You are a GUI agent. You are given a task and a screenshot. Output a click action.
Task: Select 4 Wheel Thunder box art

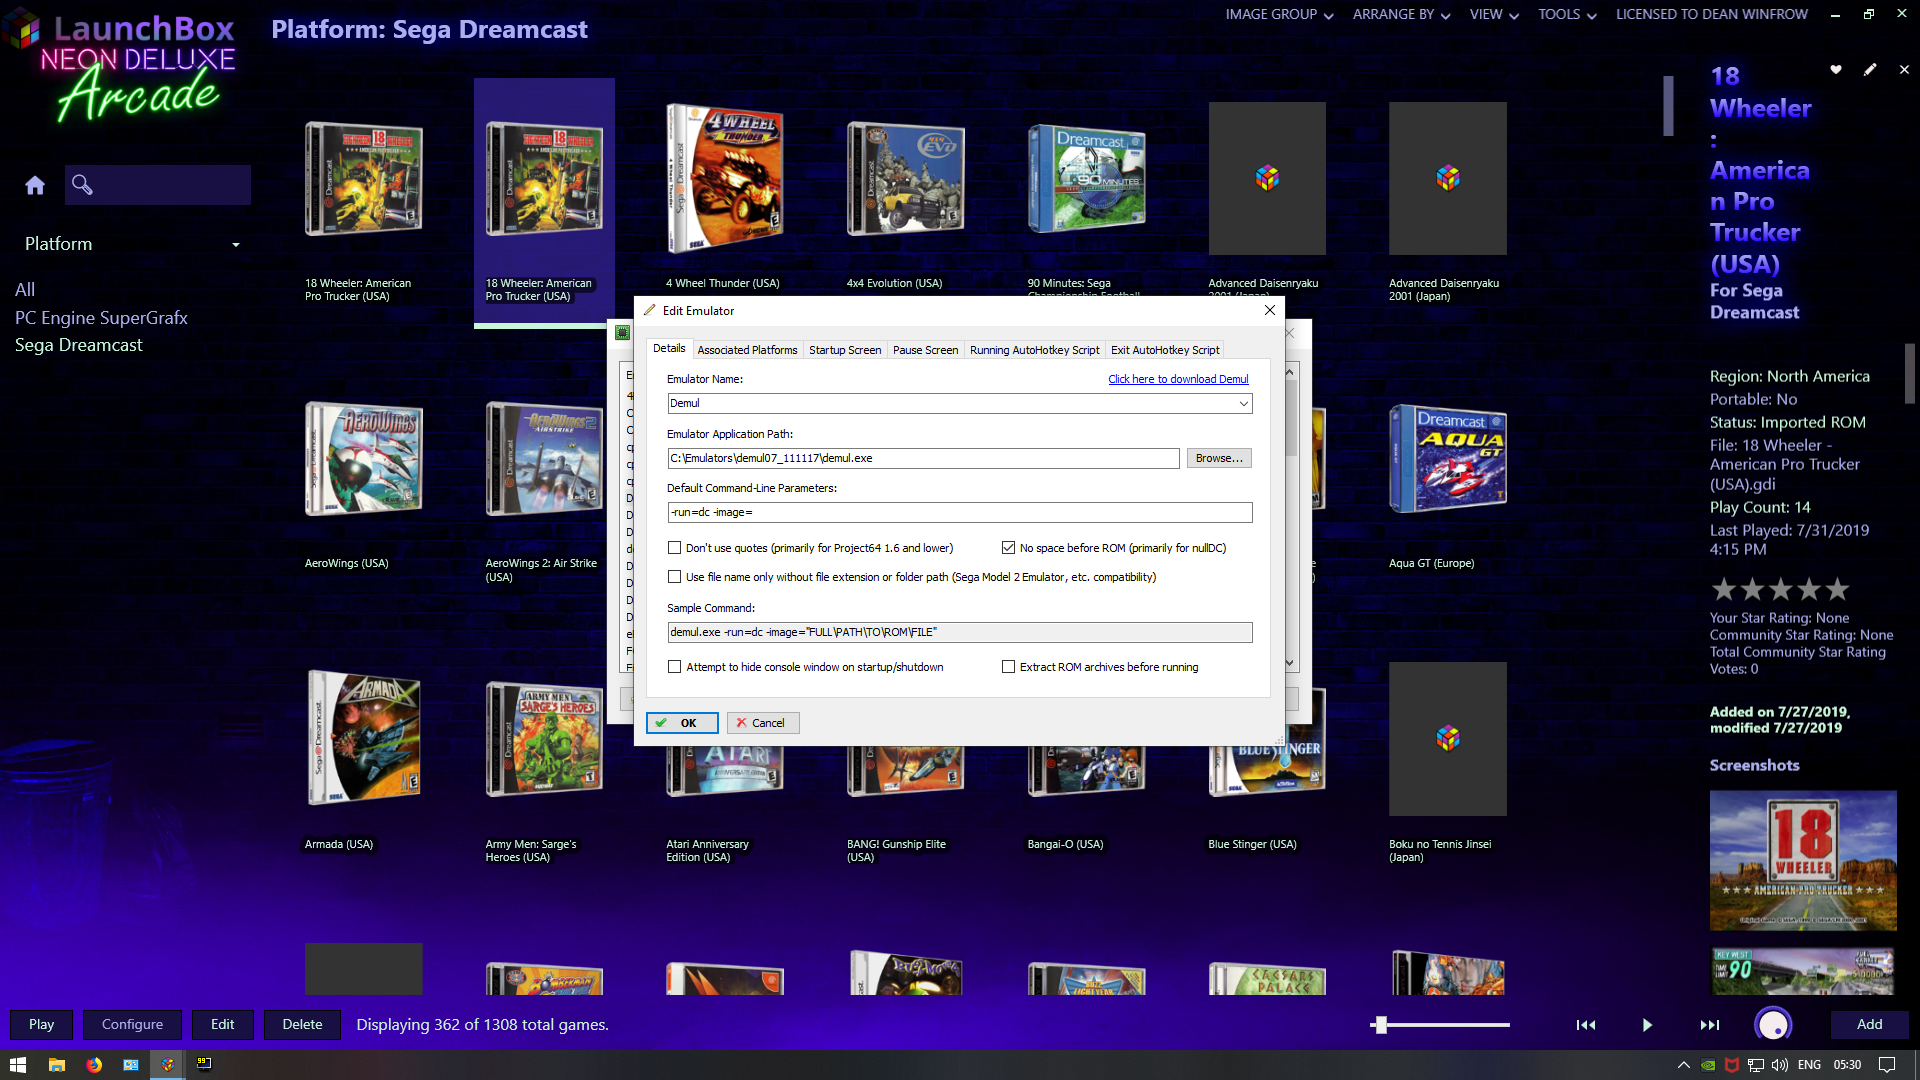click(x=724, y=178)
